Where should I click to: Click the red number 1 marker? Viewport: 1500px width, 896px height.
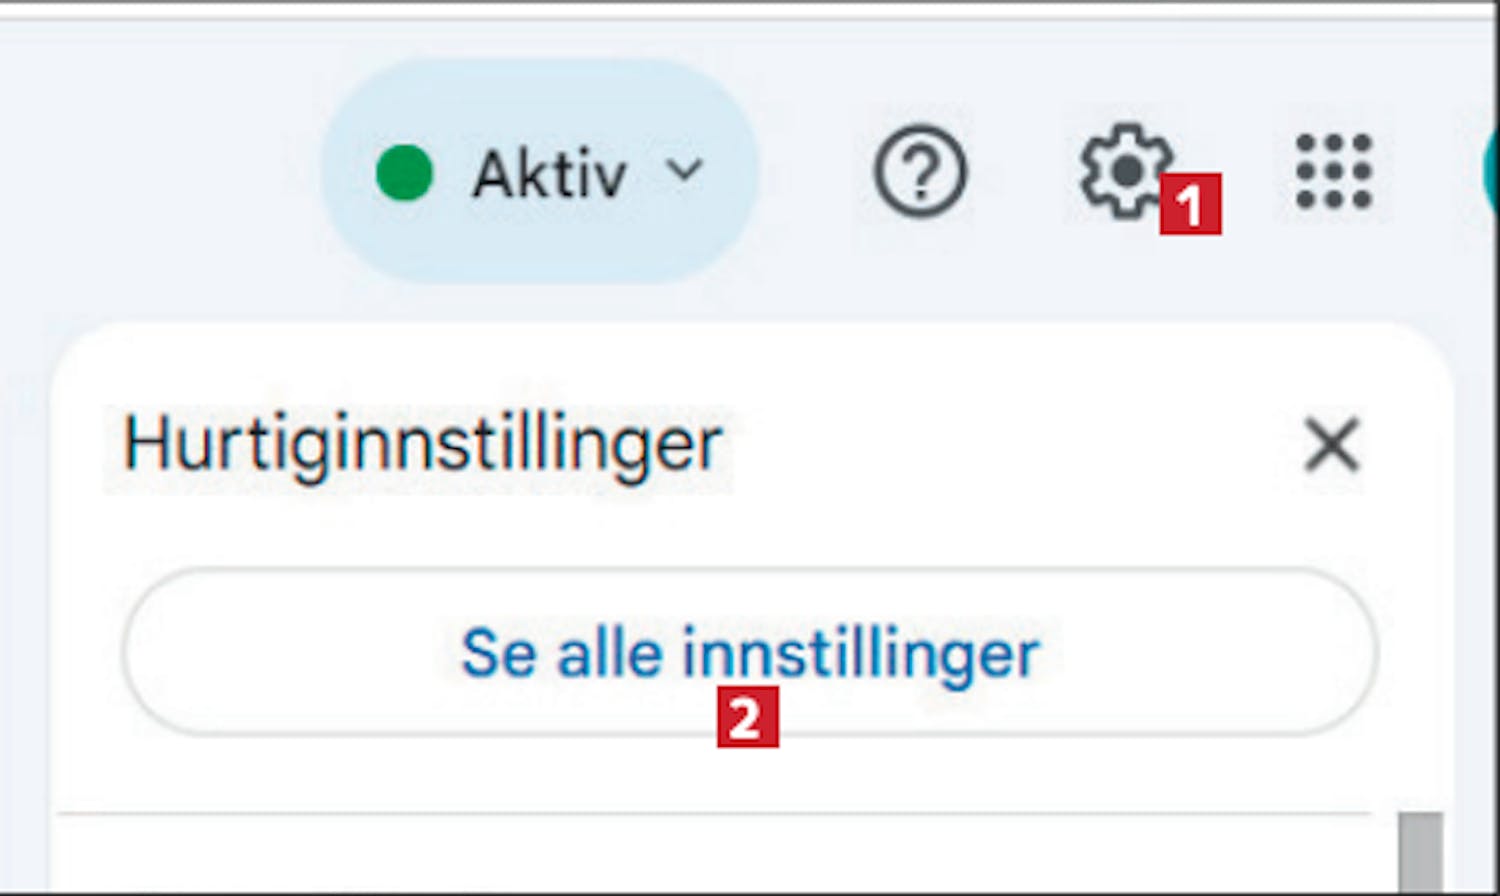click(x=1190, y=204)
